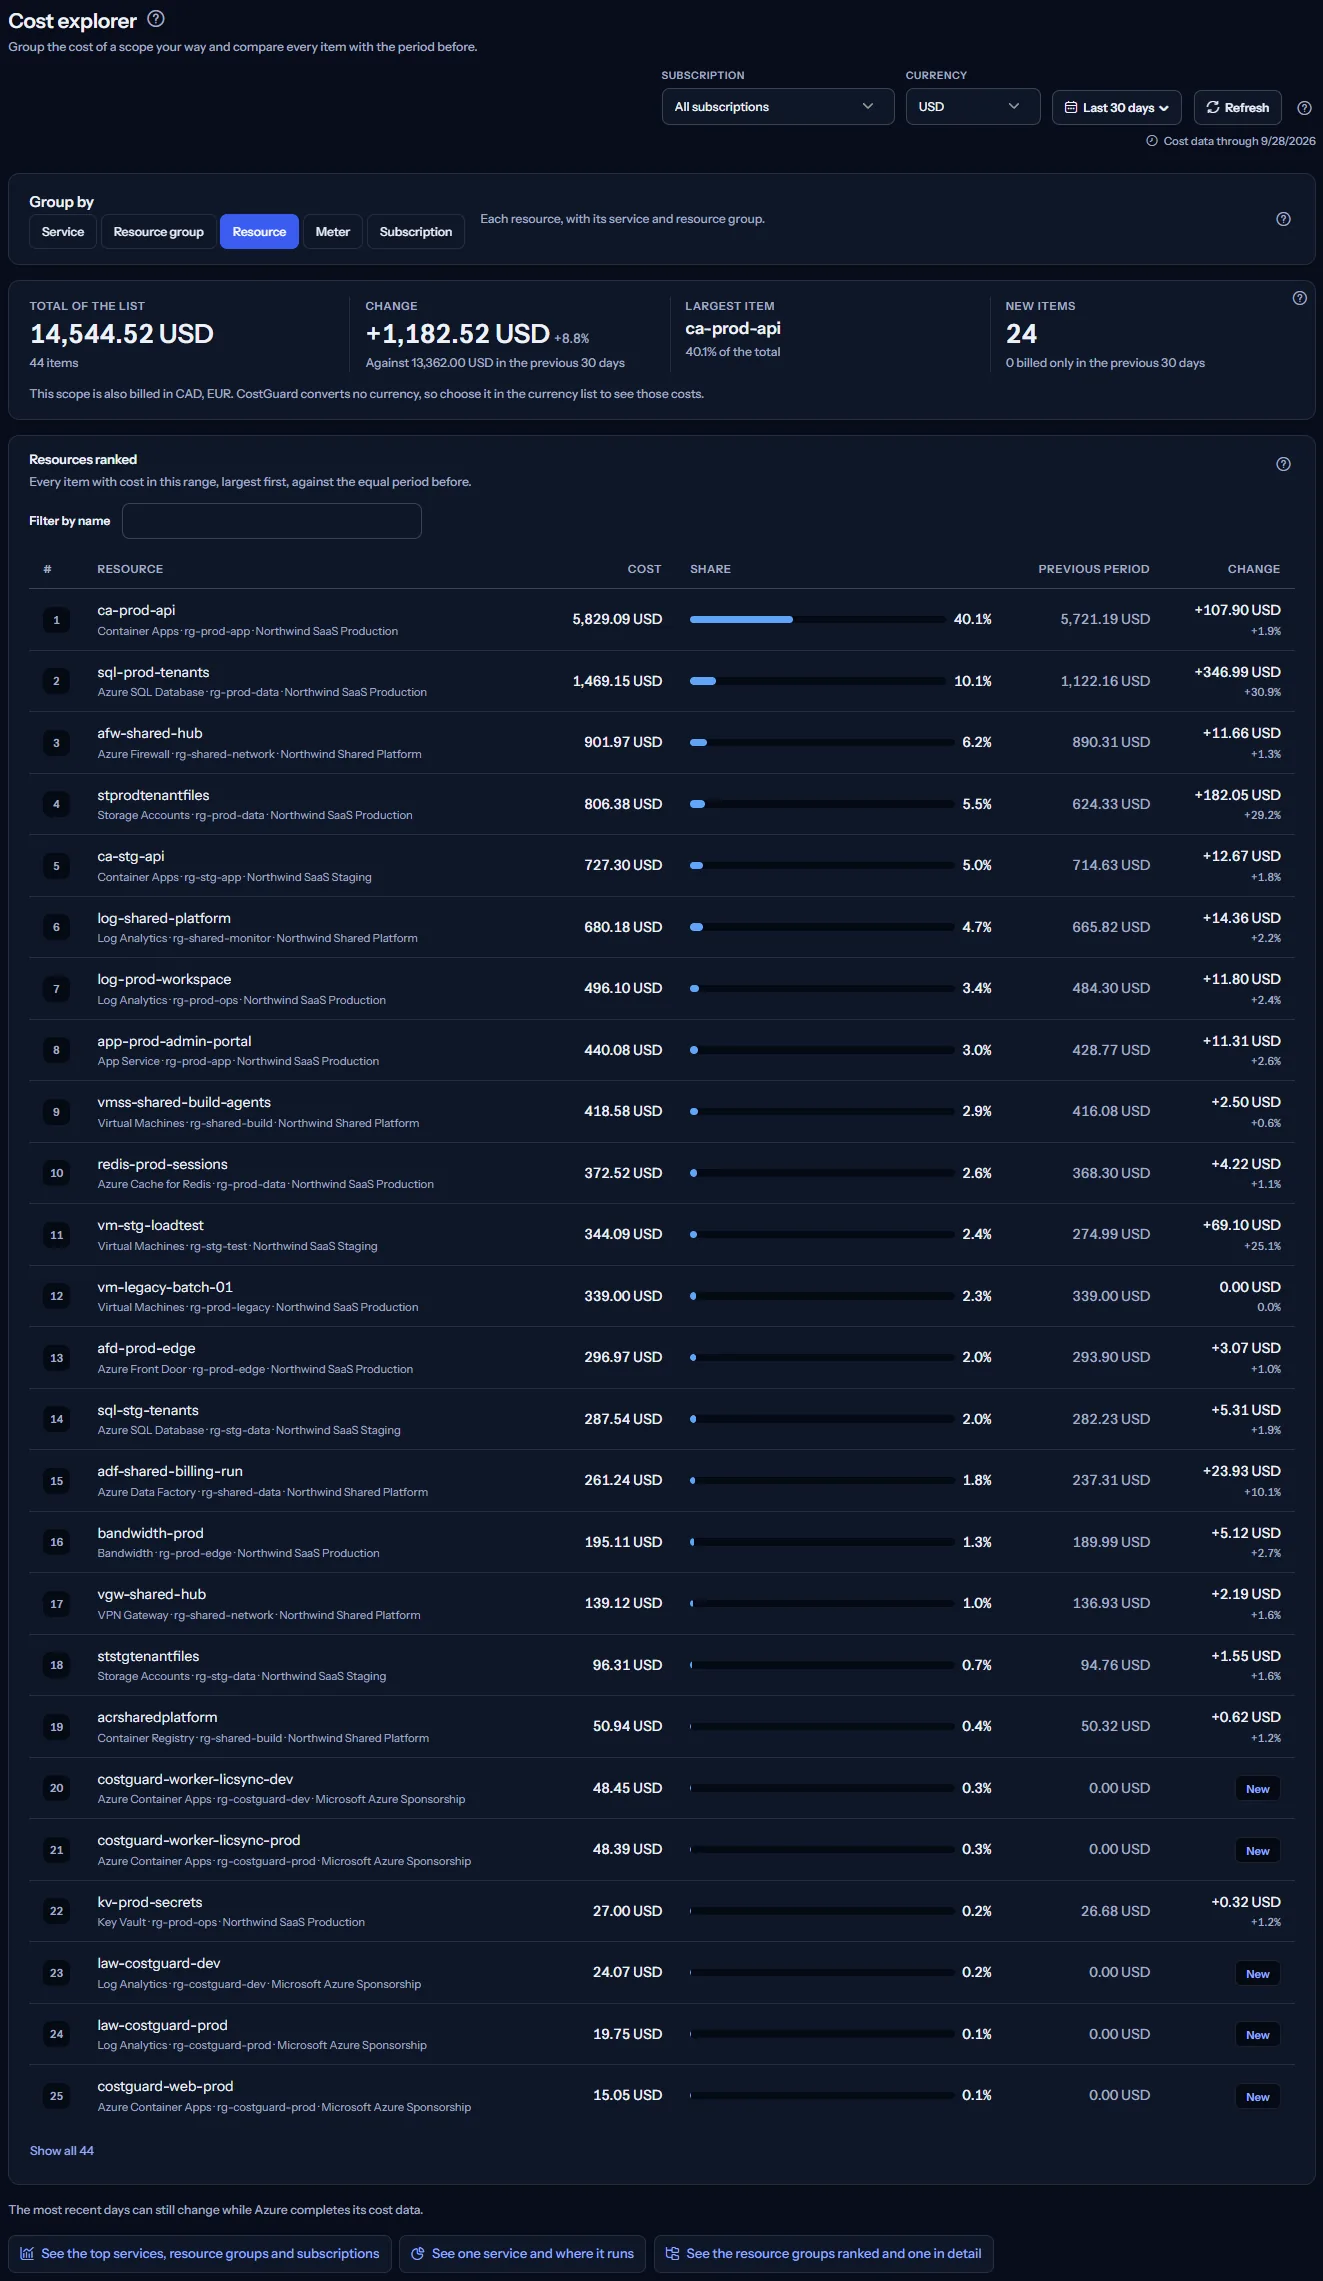Click vmss-shared-build-agents resource name

184,1102
